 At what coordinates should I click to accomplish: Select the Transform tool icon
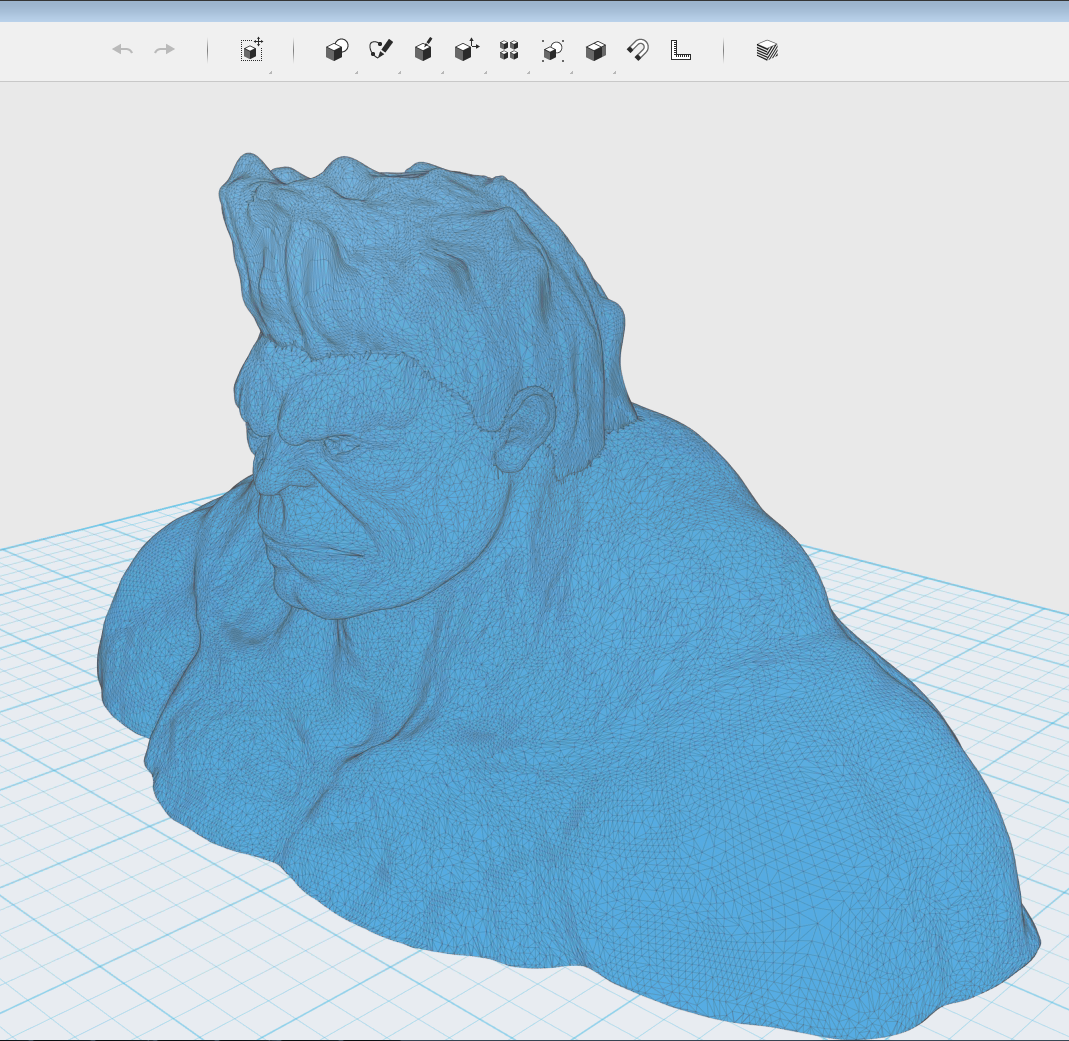(252, 50)
